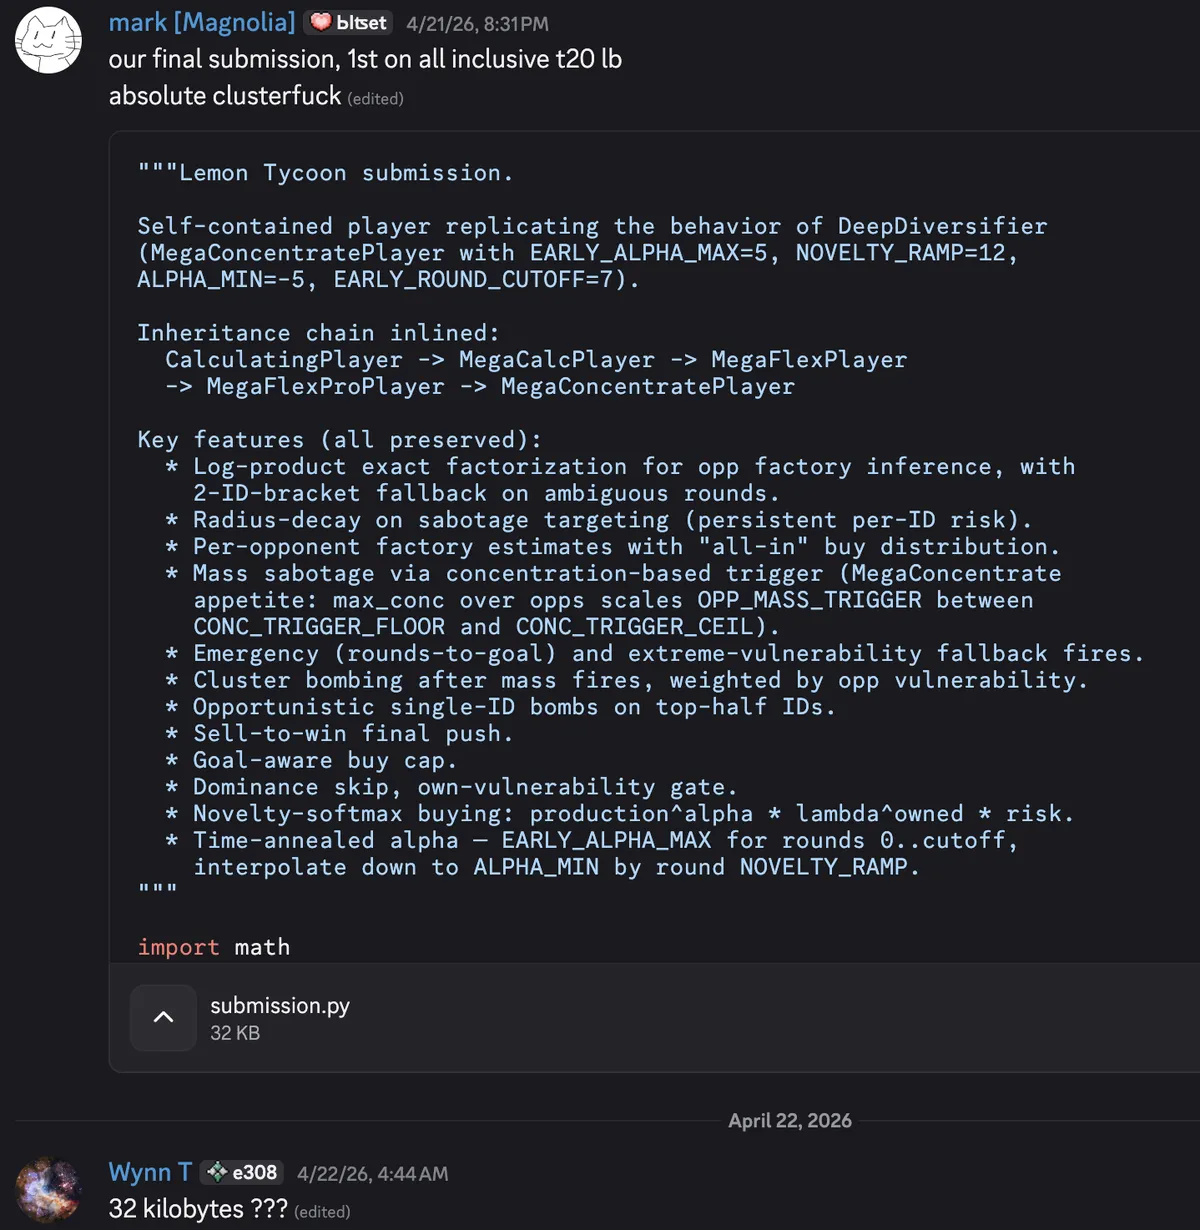Open the submission.py file
1200x1230 pixels.
pos(279,1006)
